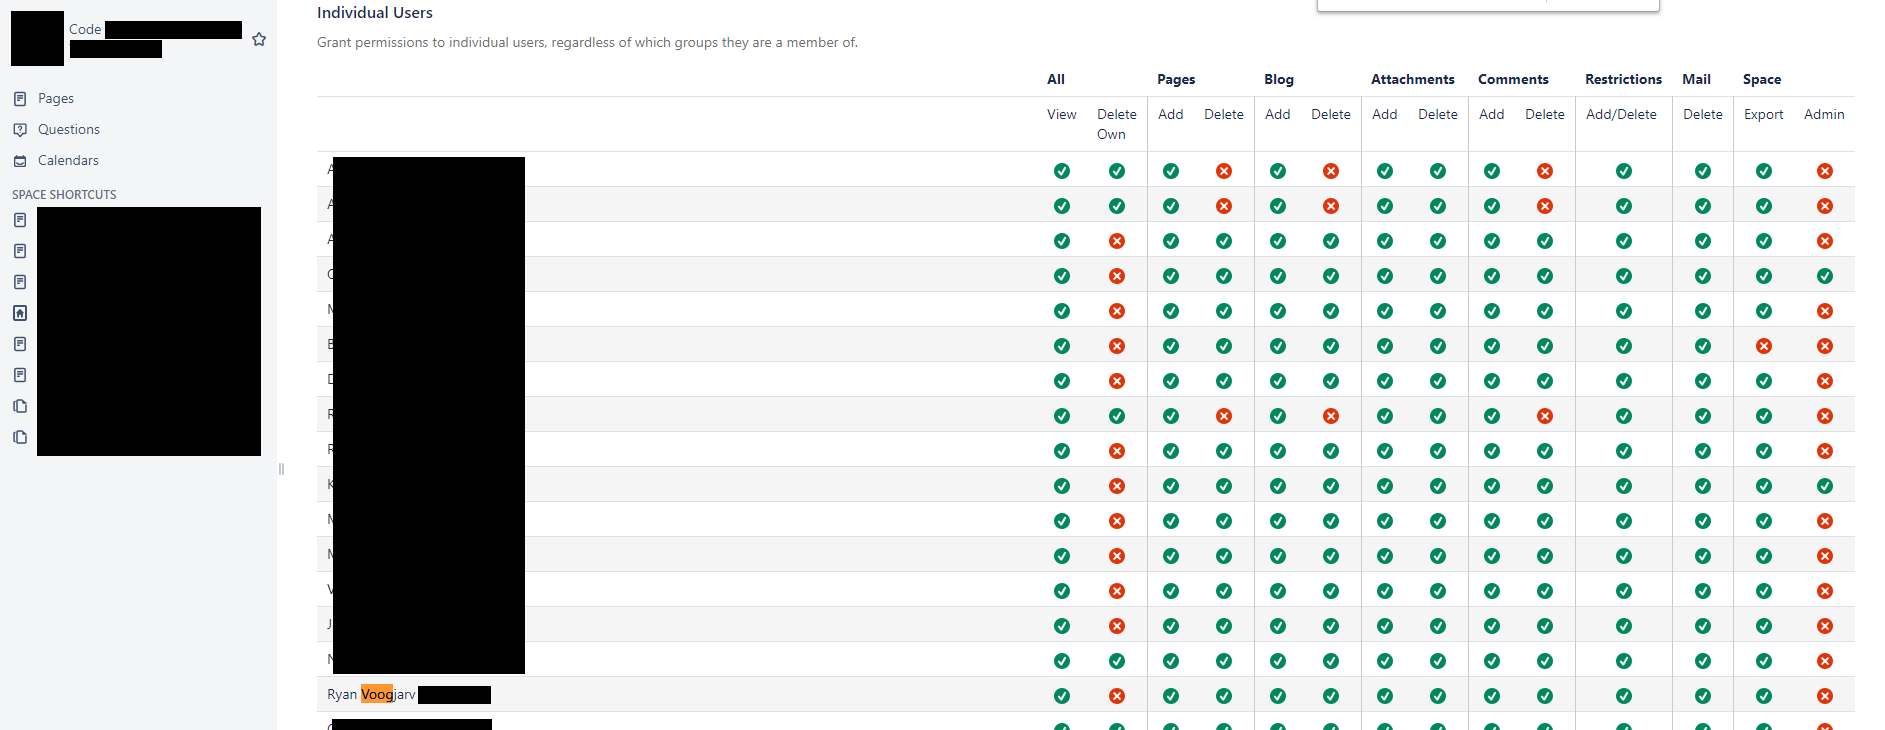The width and height of the screenshot is (1885, 730).
Task: Click the sidebar resize handle
Action: pos(281,469)
